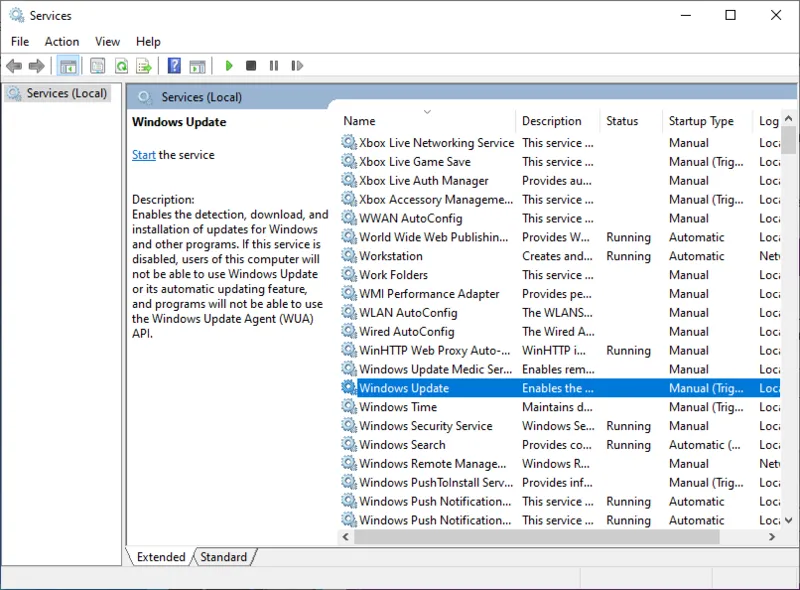The height and width of the screenshot is (590, 800).
Task: Sort by the Startup Type column header
Action: pyautogui.click(x=701, y=121)
